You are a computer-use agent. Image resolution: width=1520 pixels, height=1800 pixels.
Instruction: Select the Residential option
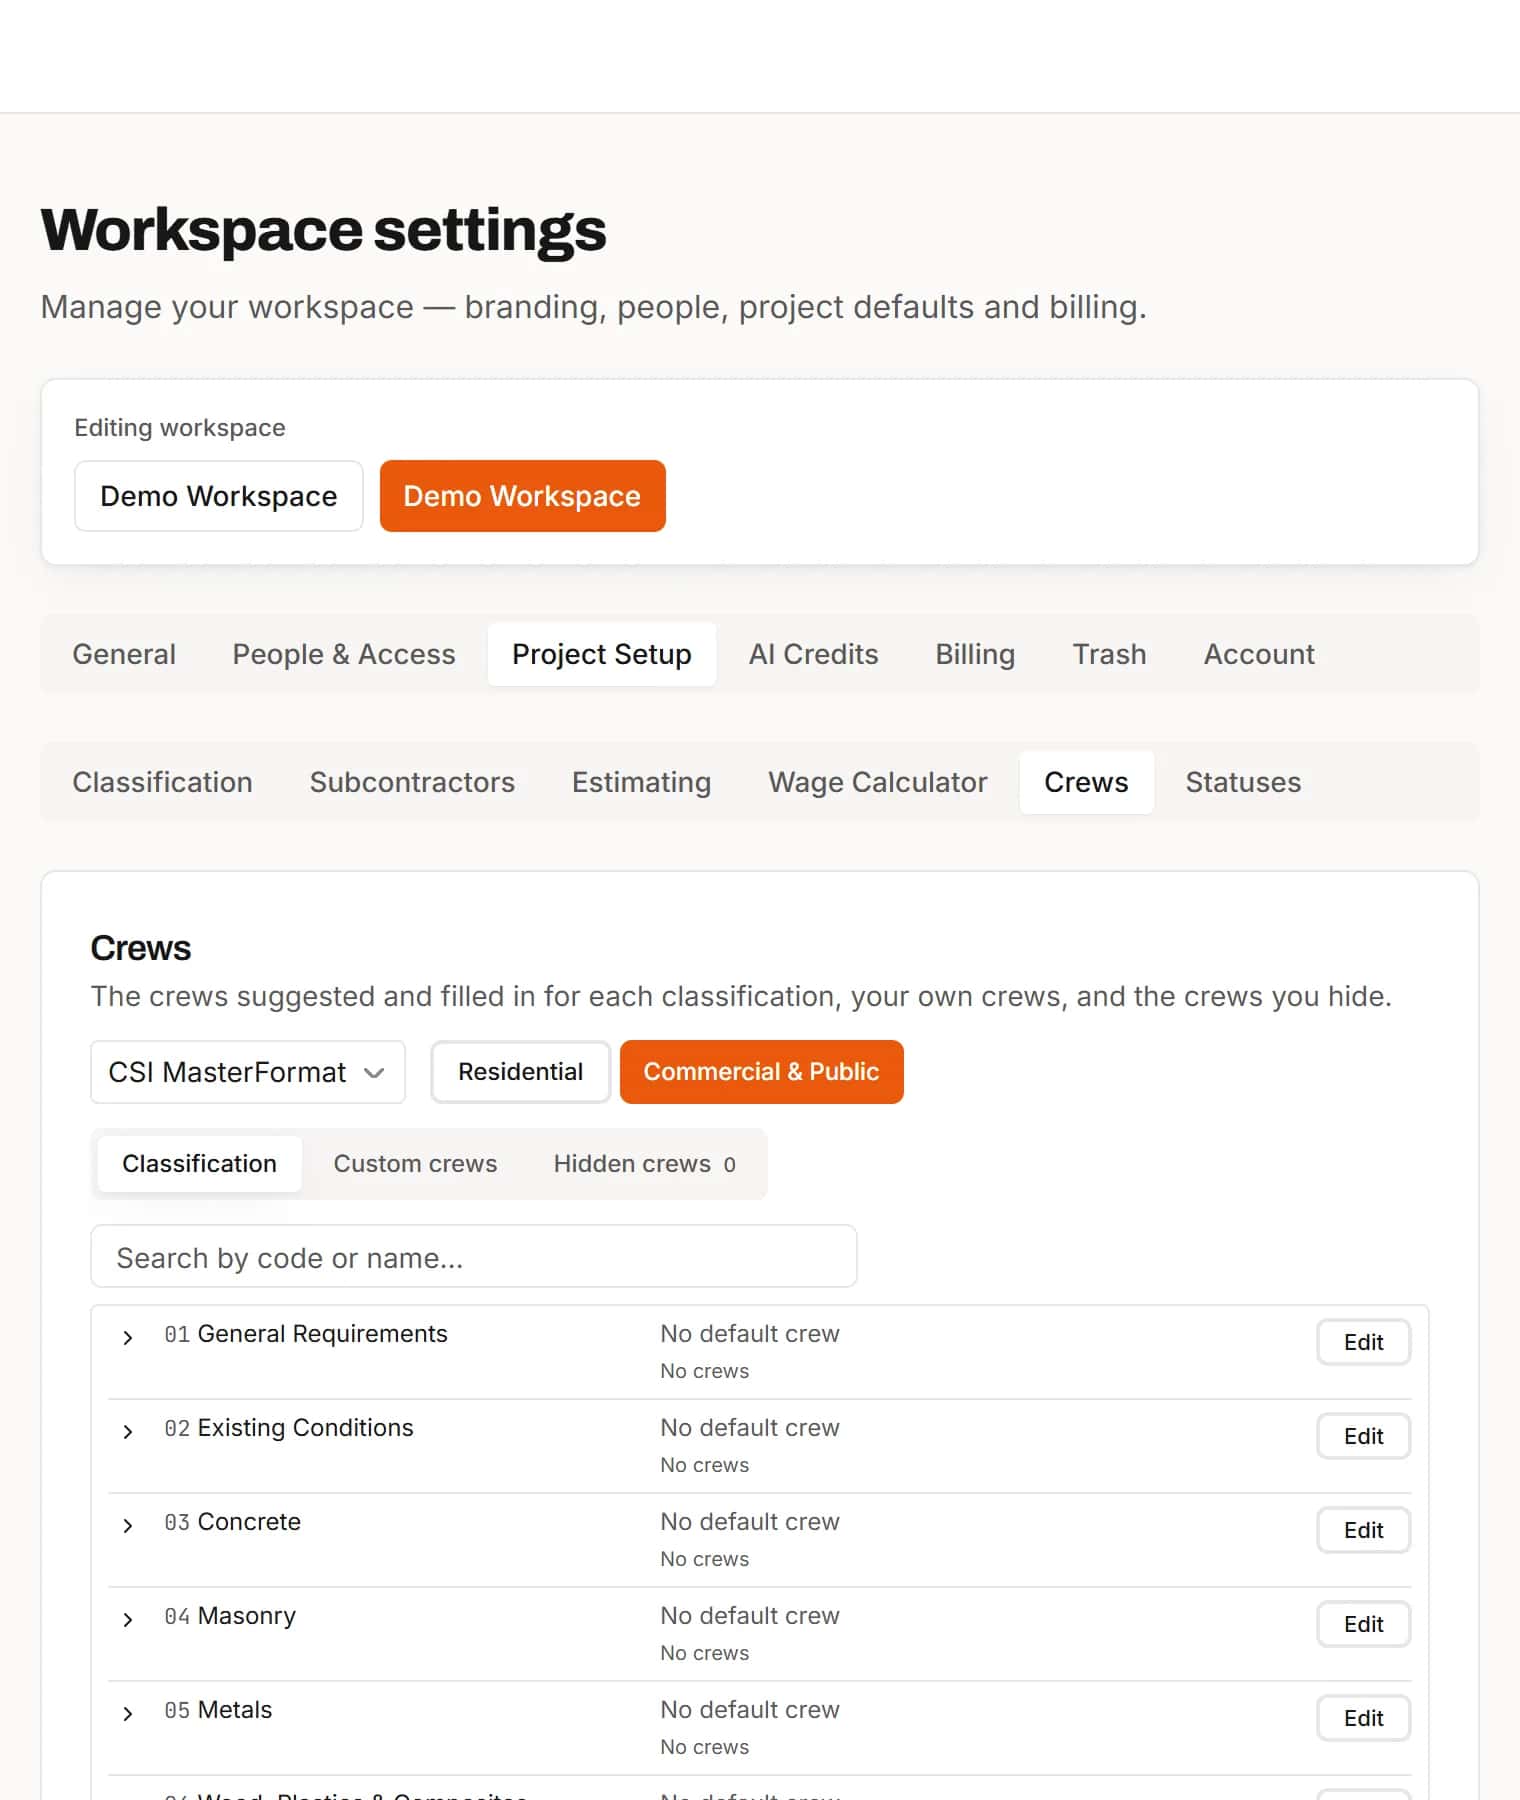point(520,1072)
